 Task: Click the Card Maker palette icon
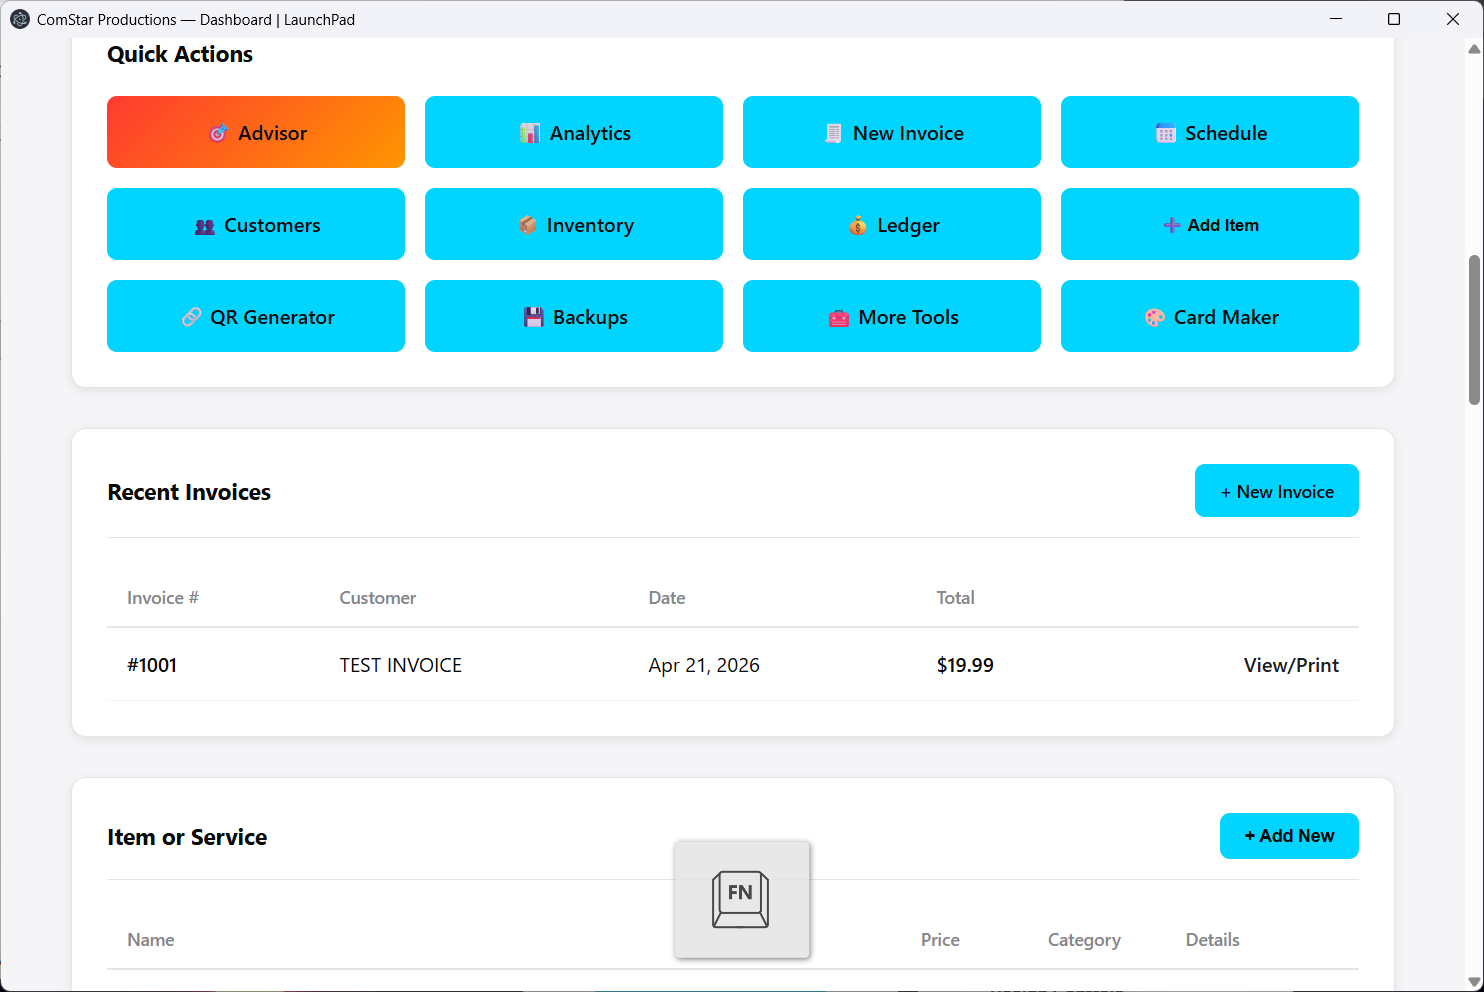point(1155,317)
